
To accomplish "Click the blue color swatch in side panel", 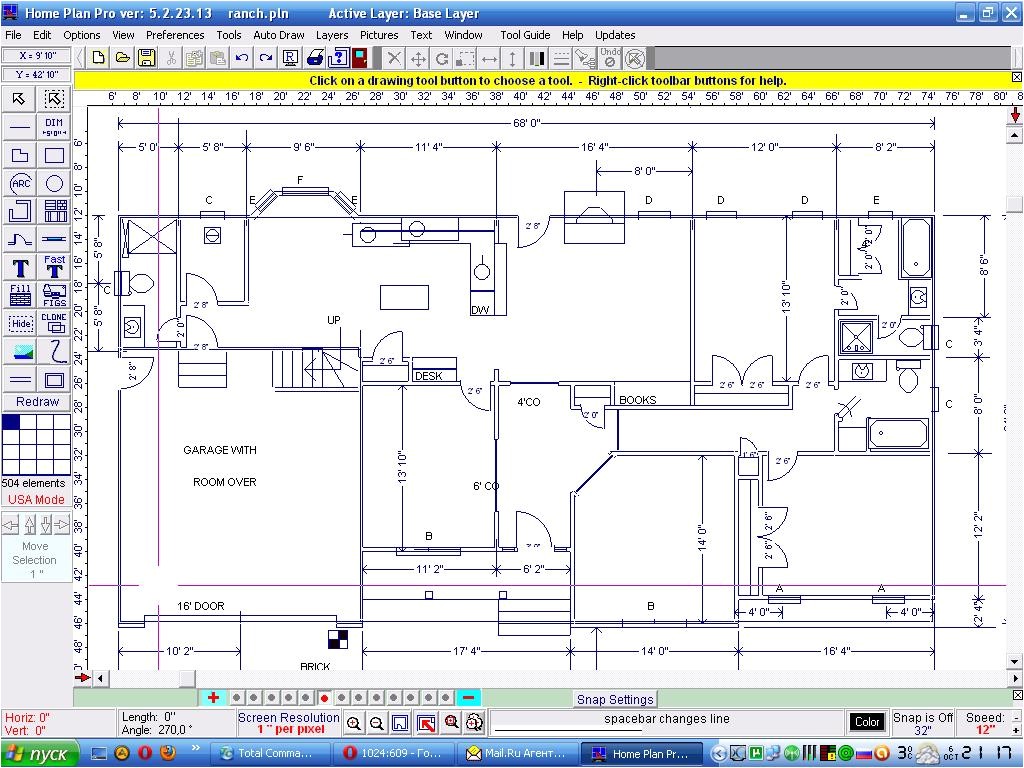I will pos(11,420).
